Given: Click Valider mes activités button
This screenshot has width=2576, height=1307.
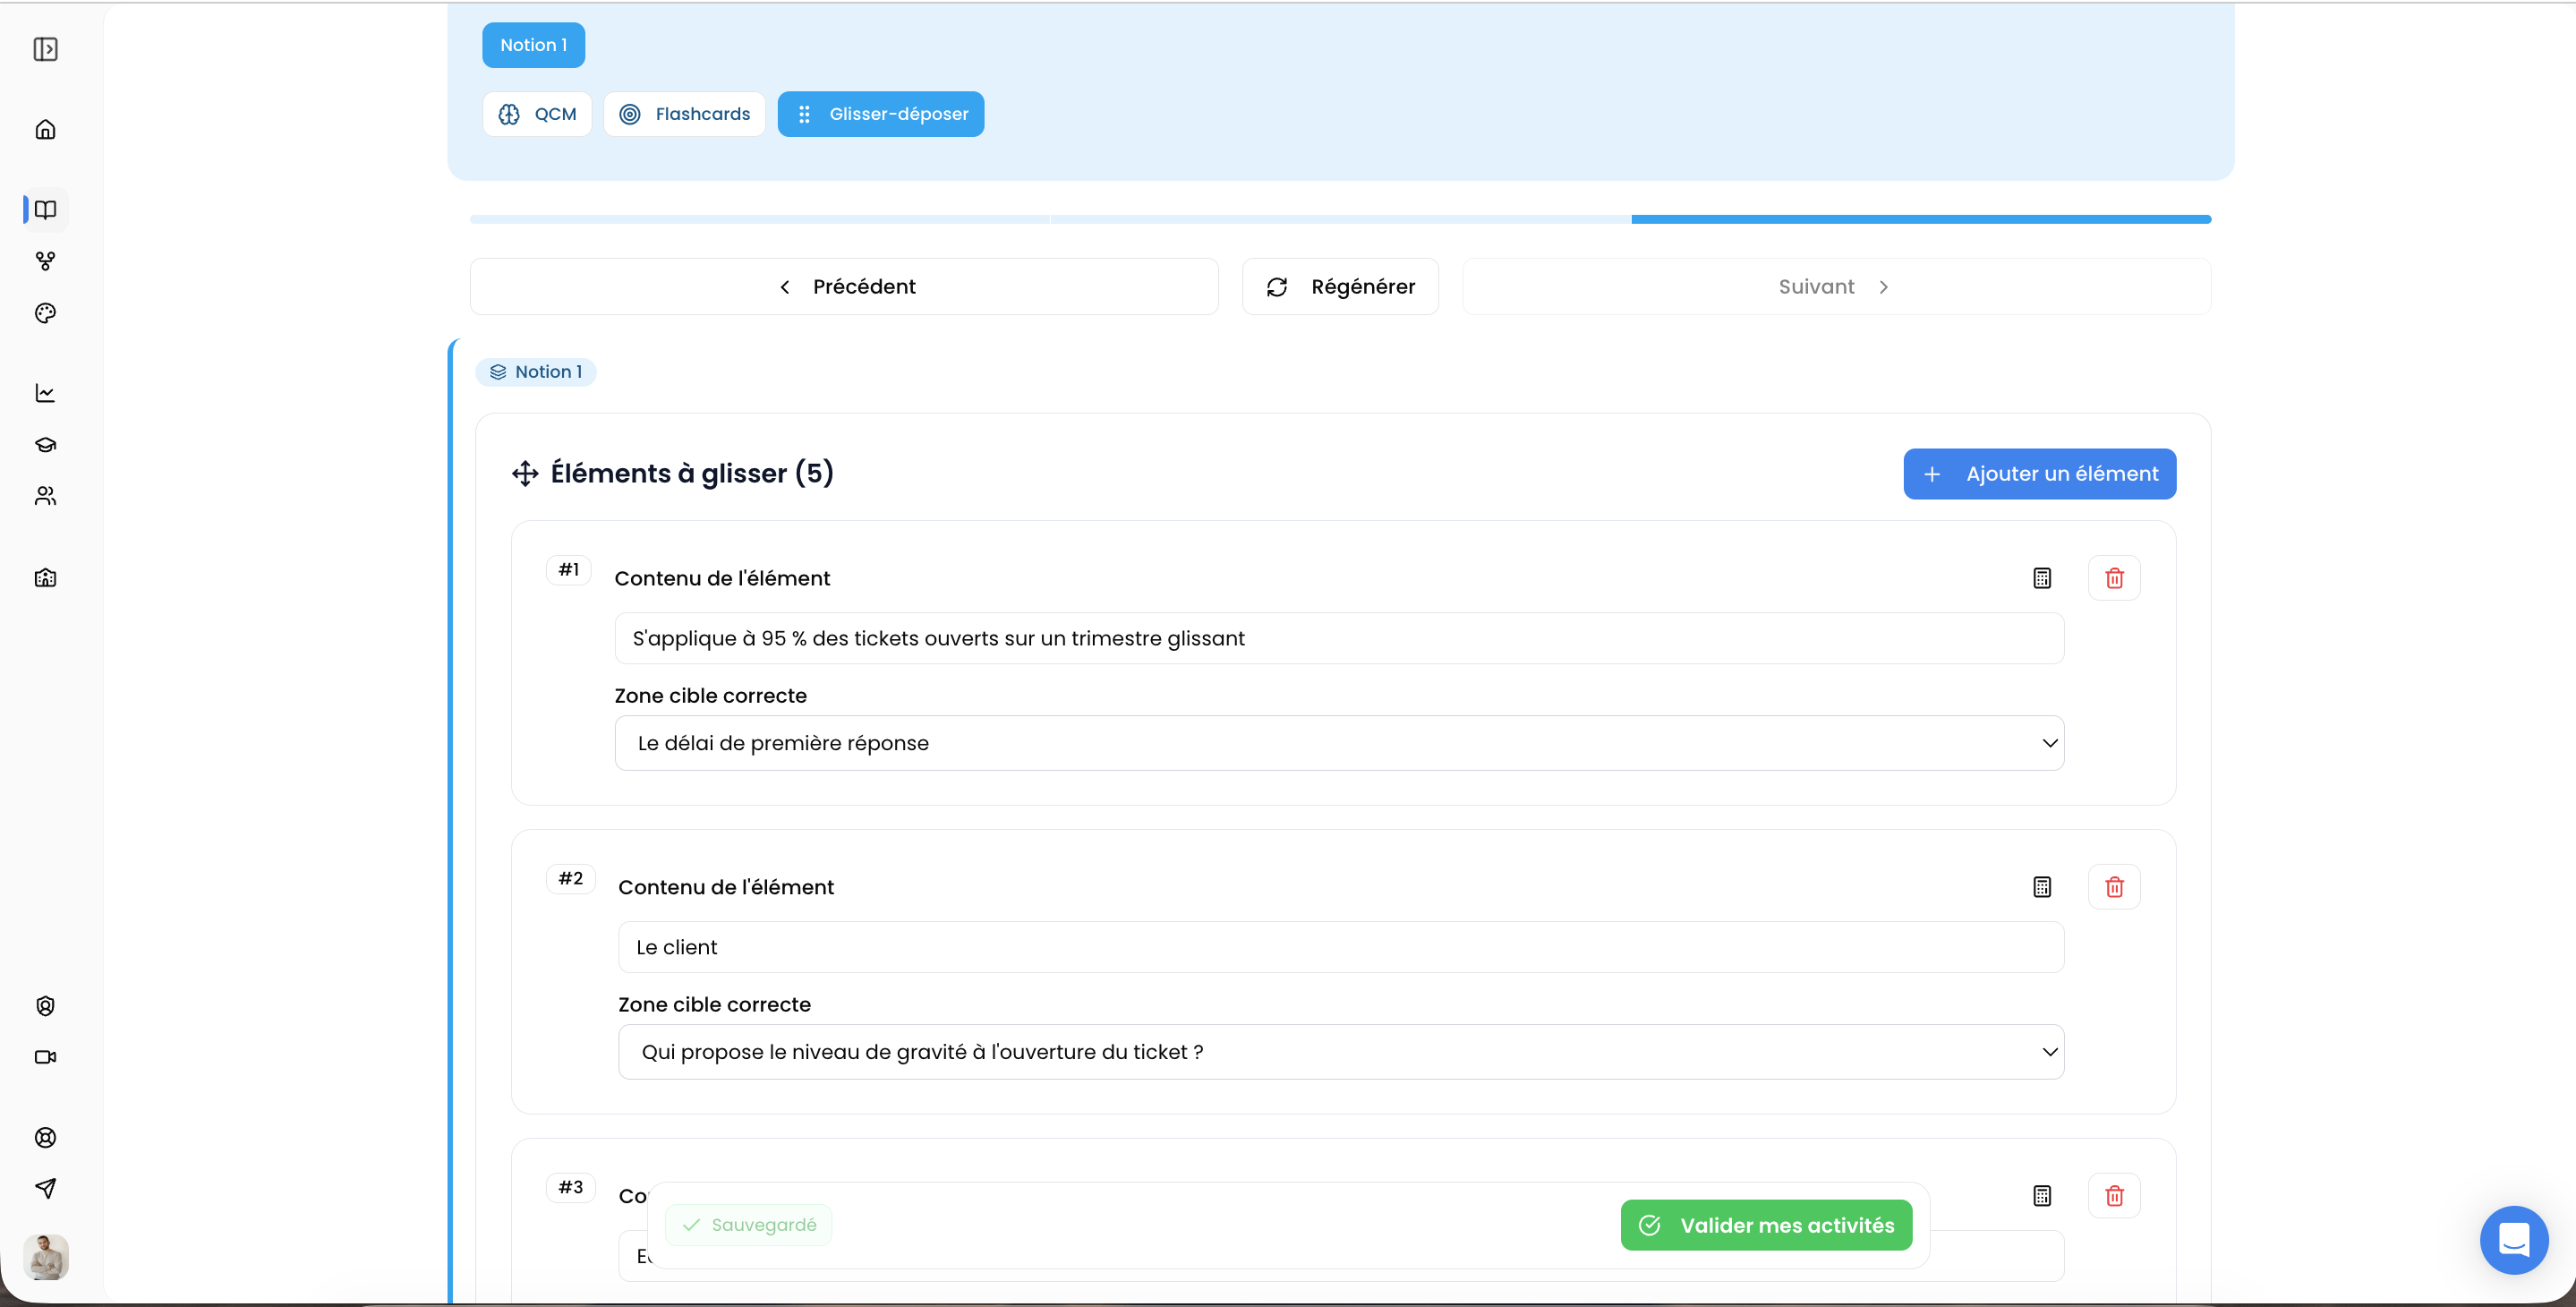Looking at the screenshot, I should click(x=1766, y=1225).
